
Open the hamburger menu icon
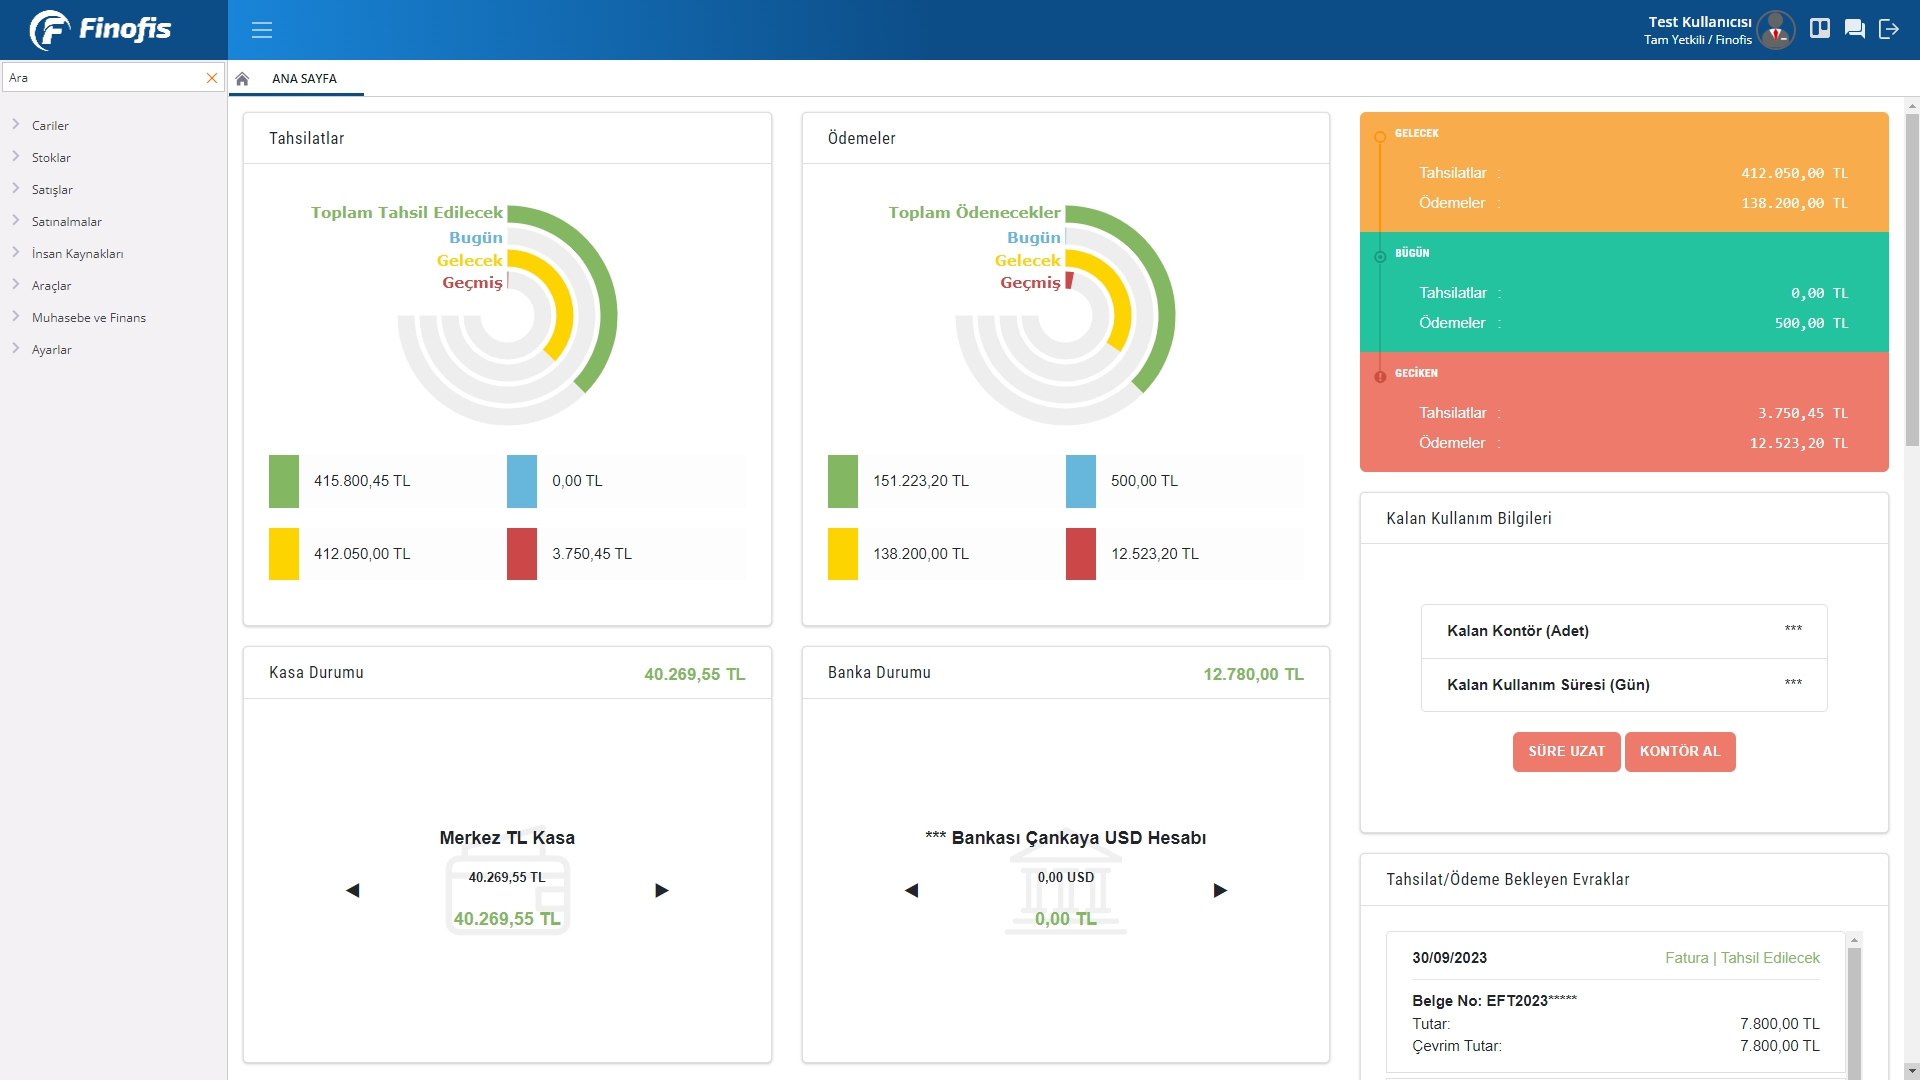coord(262,30)
